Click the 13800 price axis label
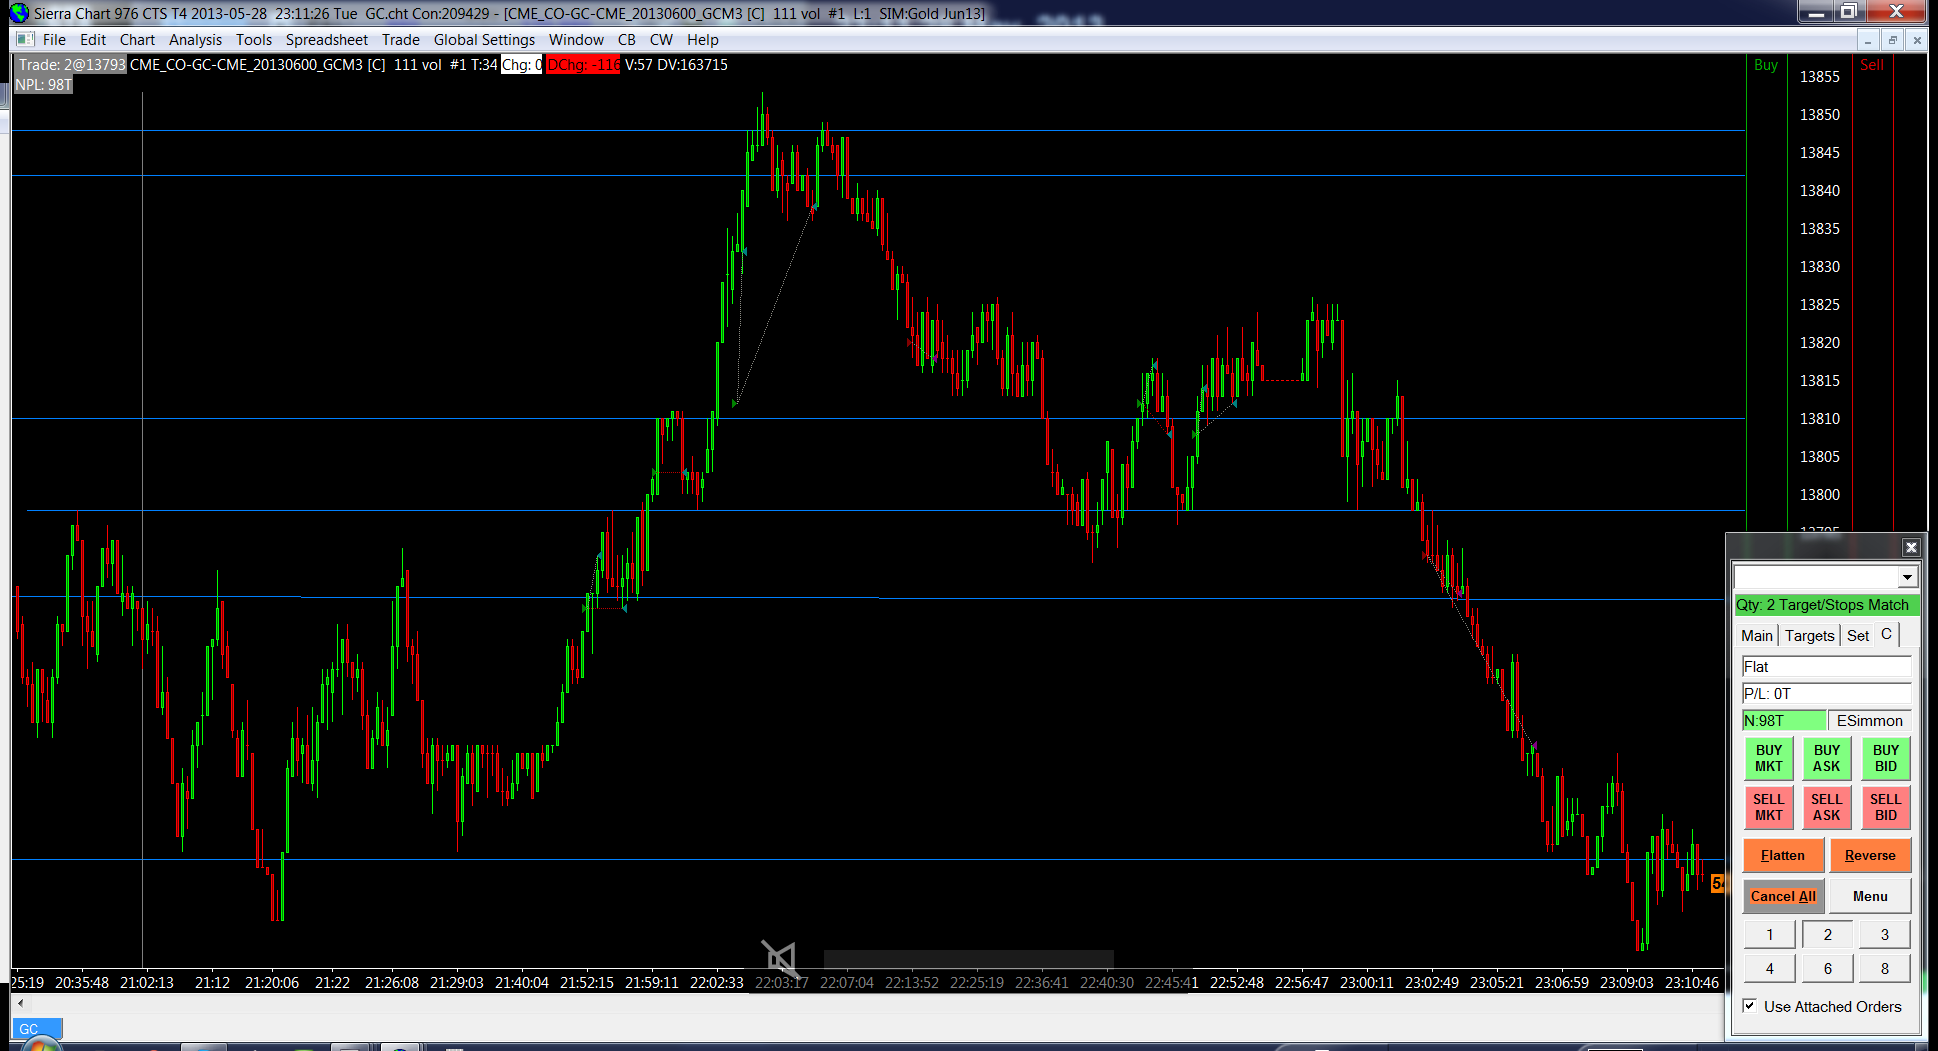 pos(1819,495)
